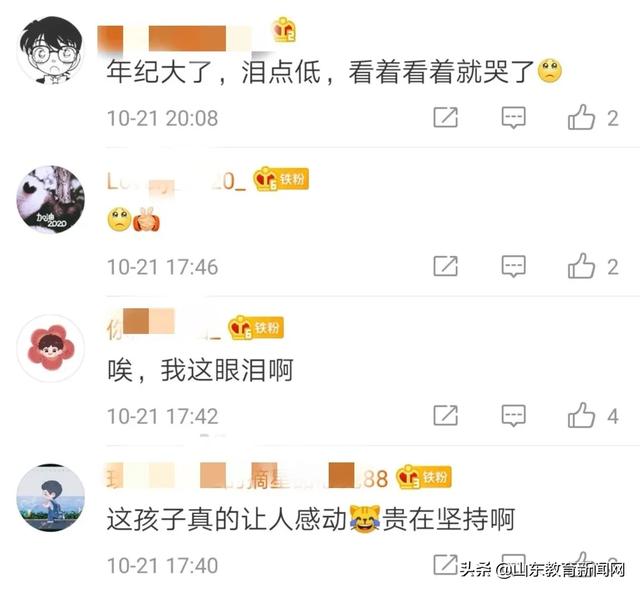Open reply box for 17:46 comment

(x=513, y=267)
